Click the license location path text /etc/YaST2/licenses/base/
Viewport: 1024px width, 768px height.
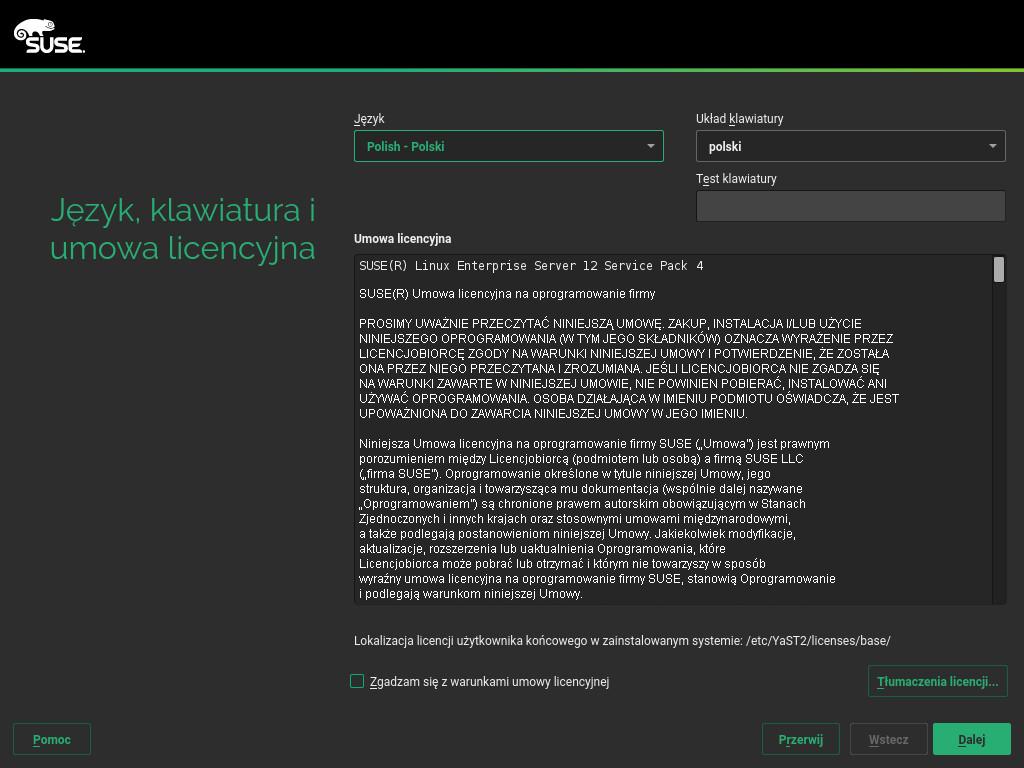tap(818, 641)
